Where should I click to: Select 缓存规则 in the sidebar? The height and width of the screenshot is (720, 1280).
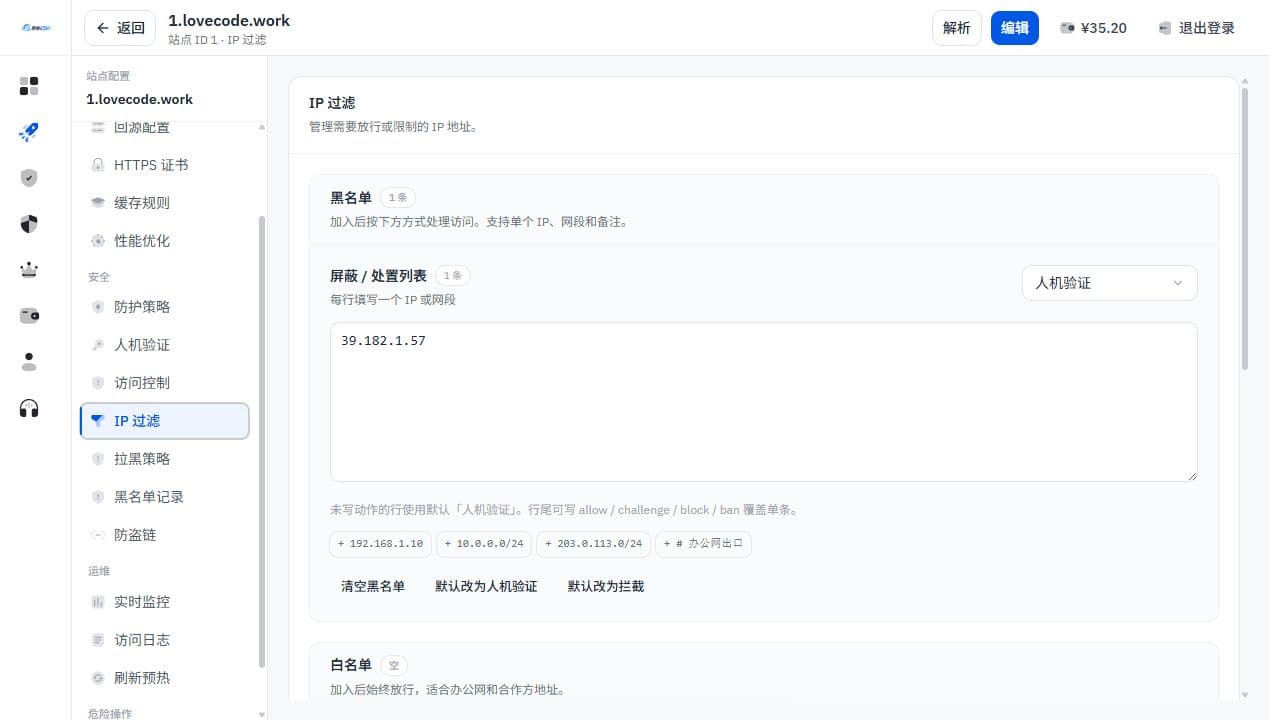[165, 203]
